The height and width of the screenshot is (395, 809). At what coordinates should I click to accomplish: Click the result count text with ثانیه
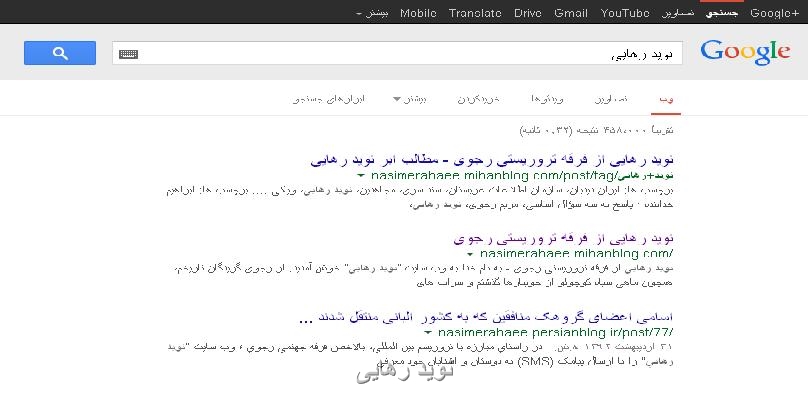596,130
